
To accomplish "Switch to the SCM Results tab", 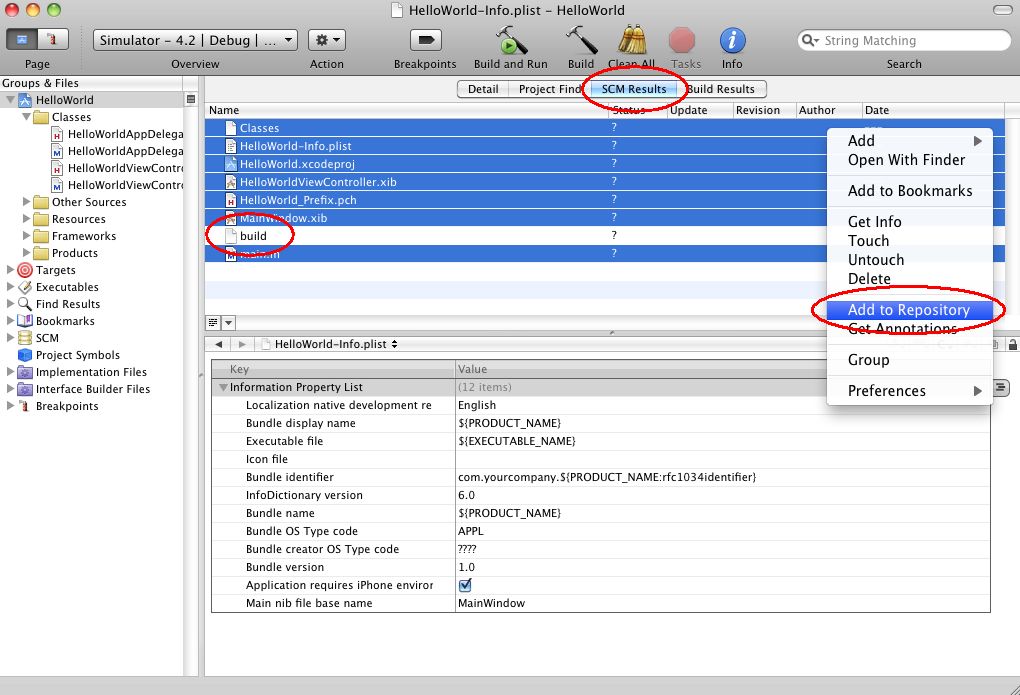I will pyautogui.click(x=634, y=89).
